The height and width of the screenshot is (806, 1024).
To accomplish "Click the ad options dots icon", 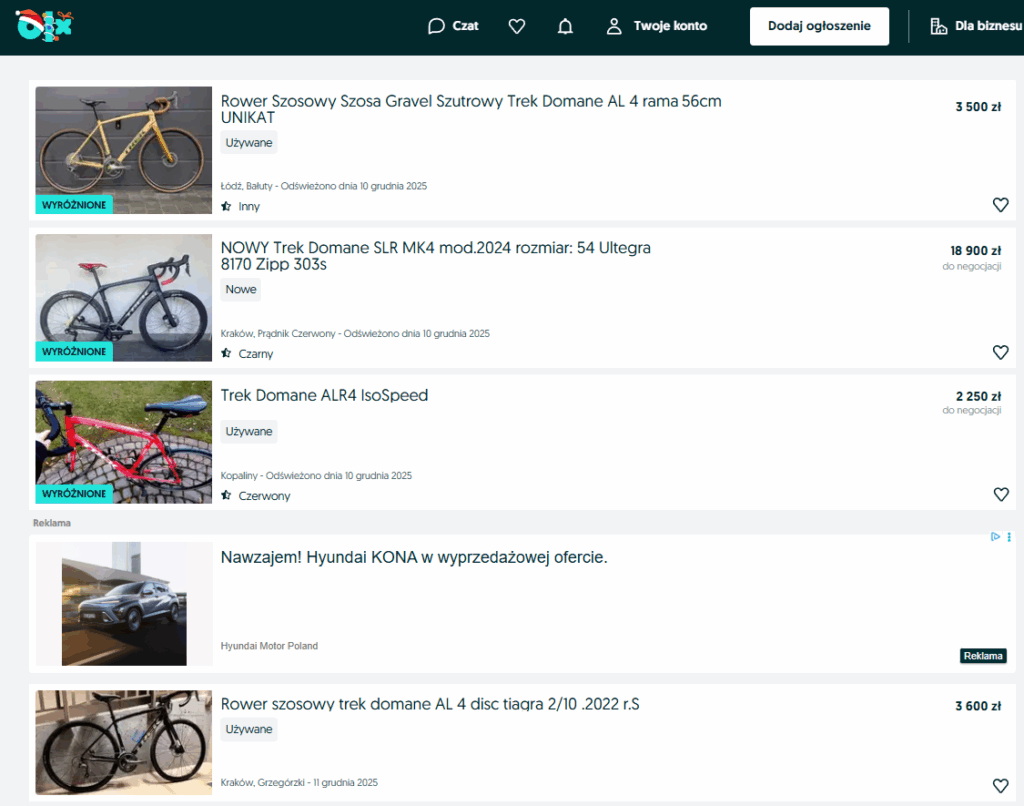I will pyautogui.click(x=1009, y=537).
